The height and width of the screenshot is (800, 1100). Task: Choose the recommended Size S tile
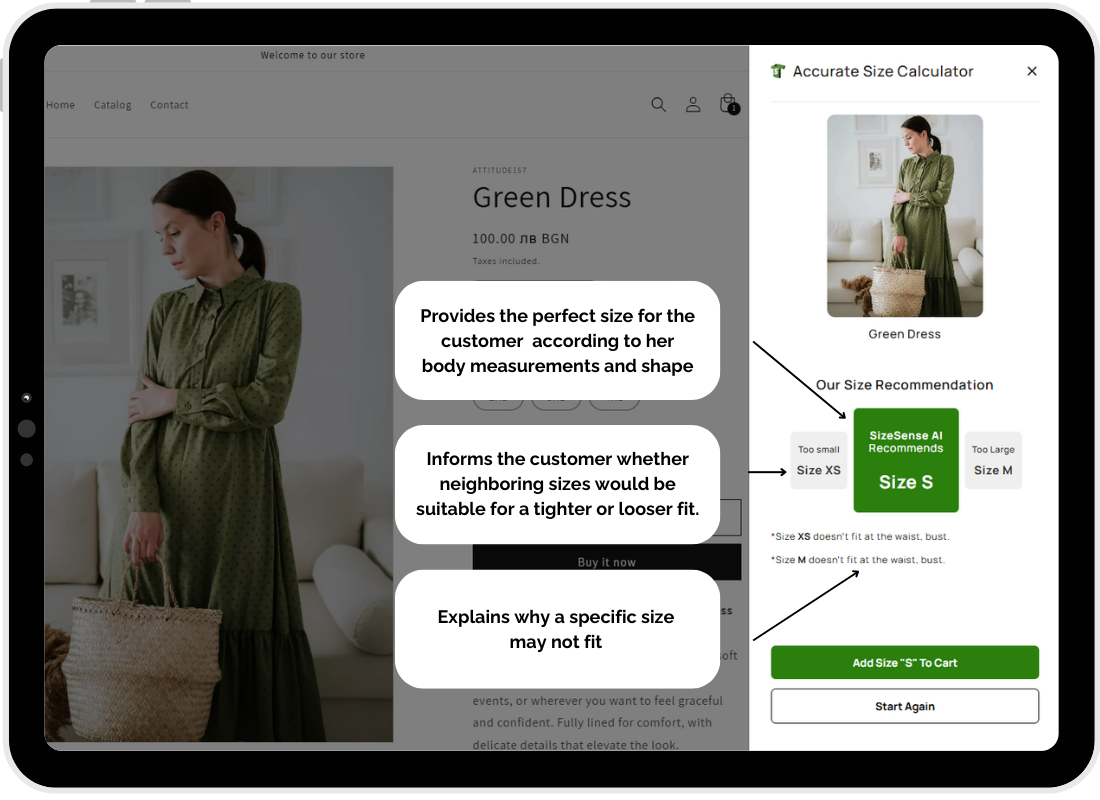pyautogui.click(x=906, y=461)
